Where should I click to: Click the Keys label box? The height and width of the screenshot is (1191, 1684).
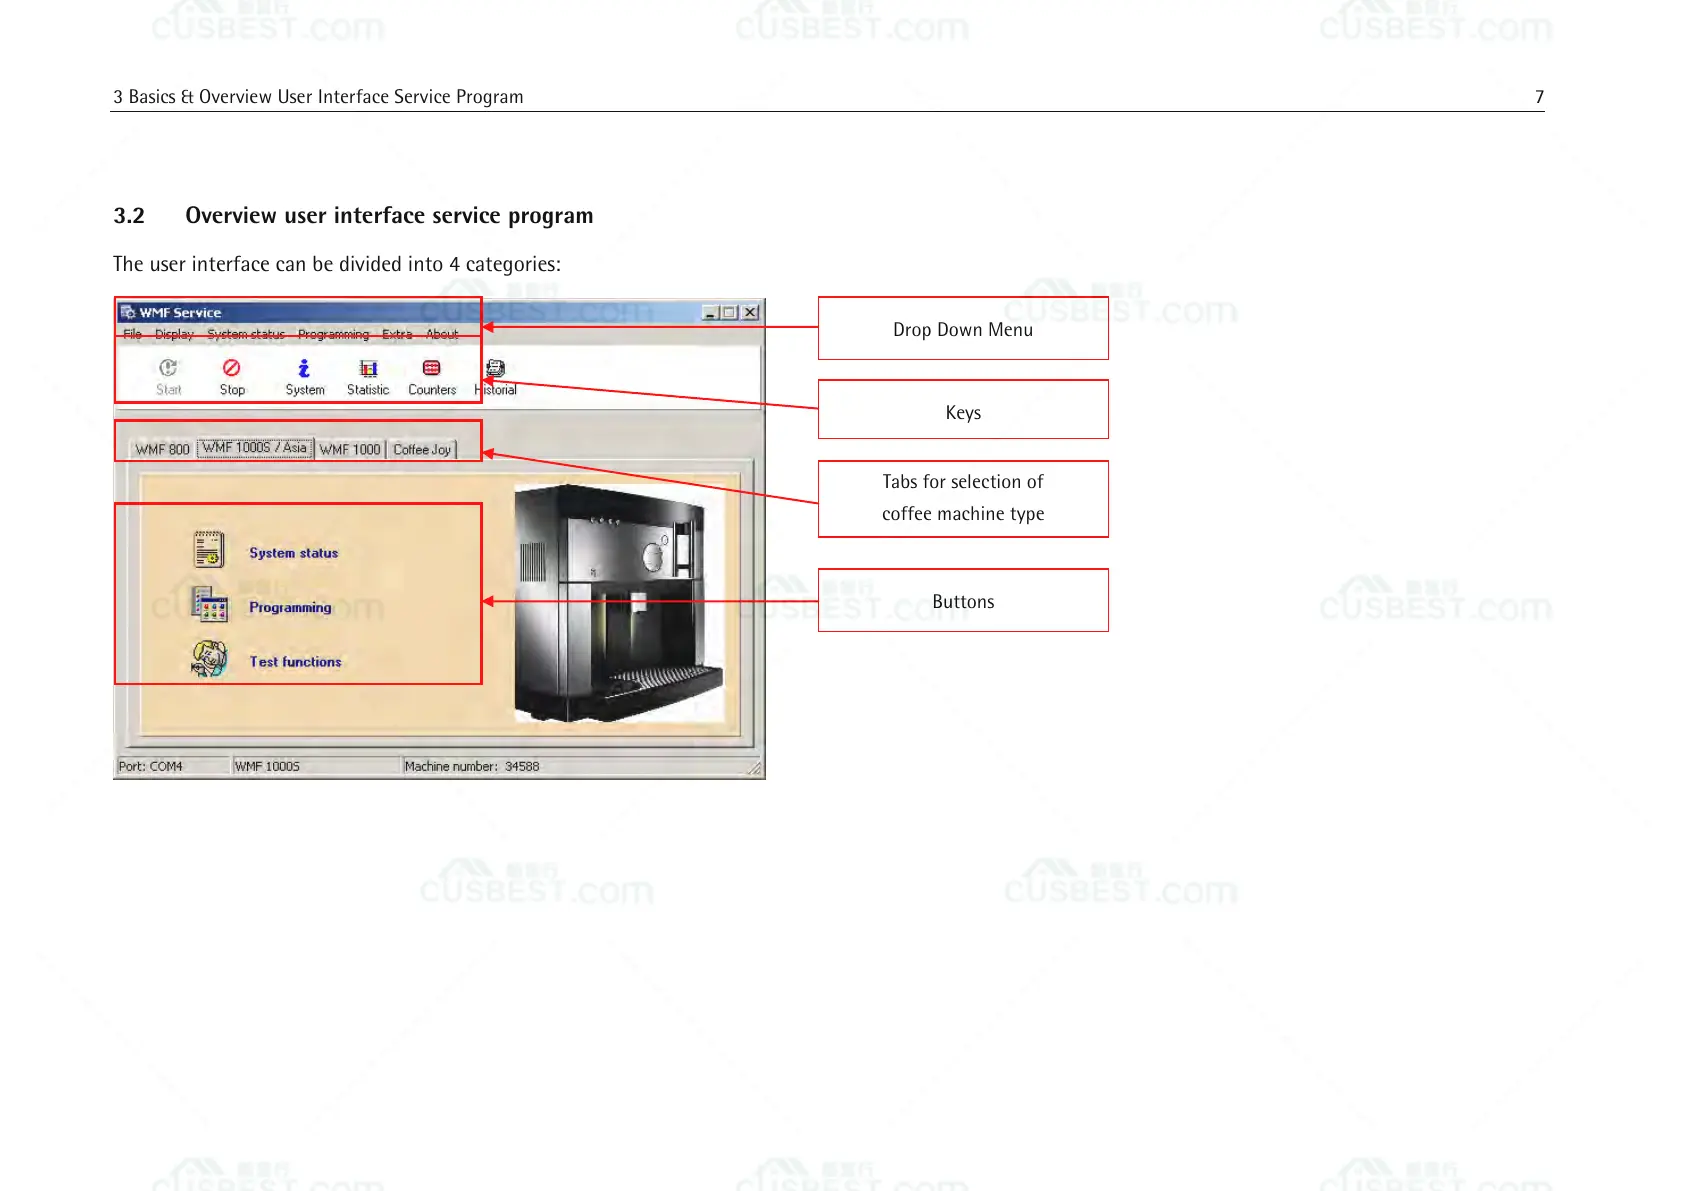(x=963, y=409)
